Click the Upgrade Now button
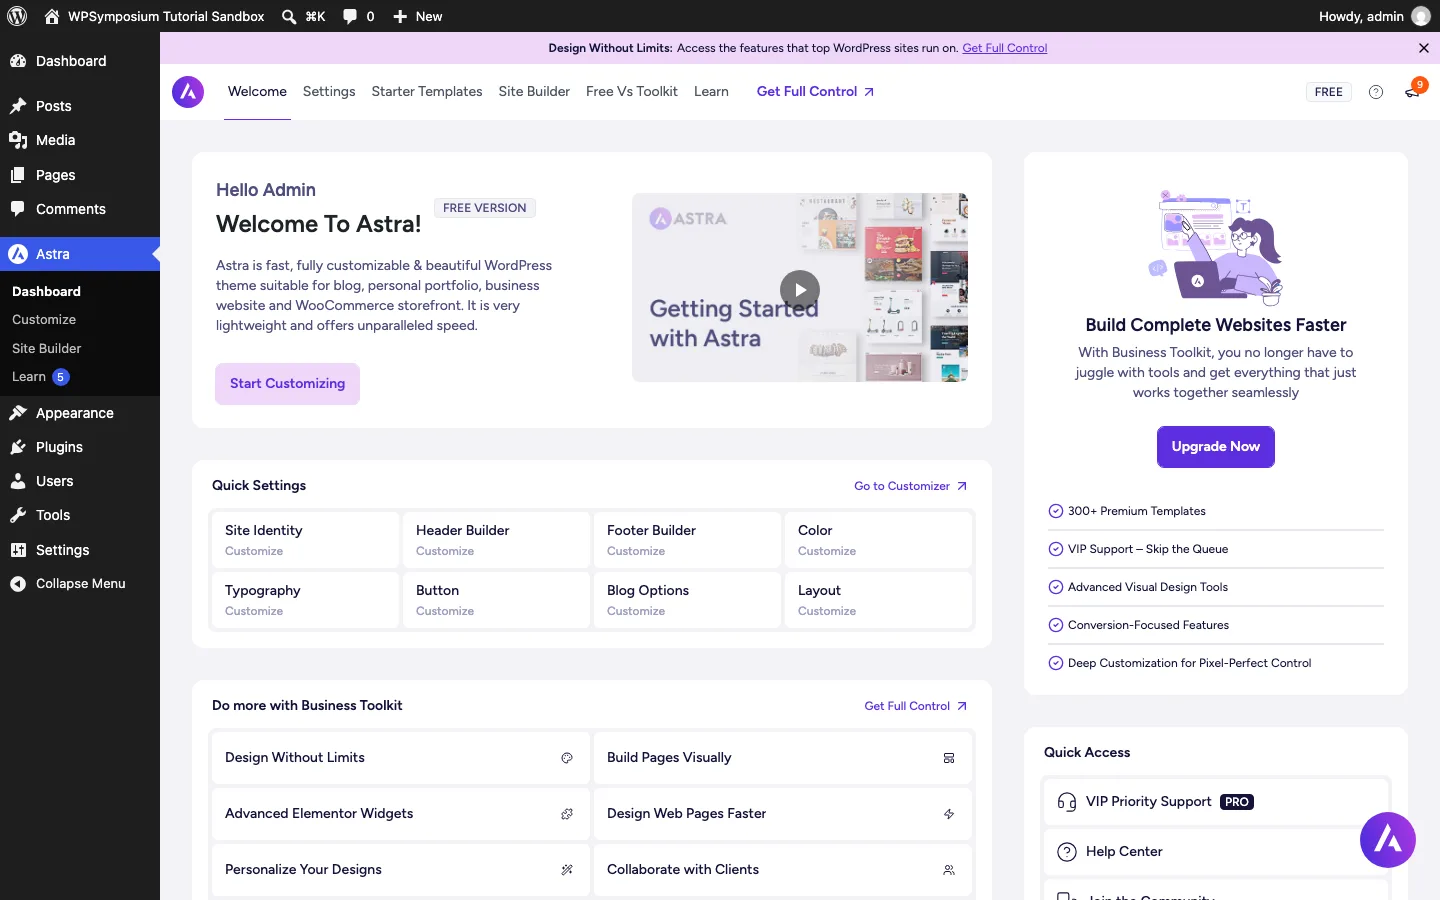Image resolution: width=1440 pixels, height=900 pixels. click(1216, 447)
